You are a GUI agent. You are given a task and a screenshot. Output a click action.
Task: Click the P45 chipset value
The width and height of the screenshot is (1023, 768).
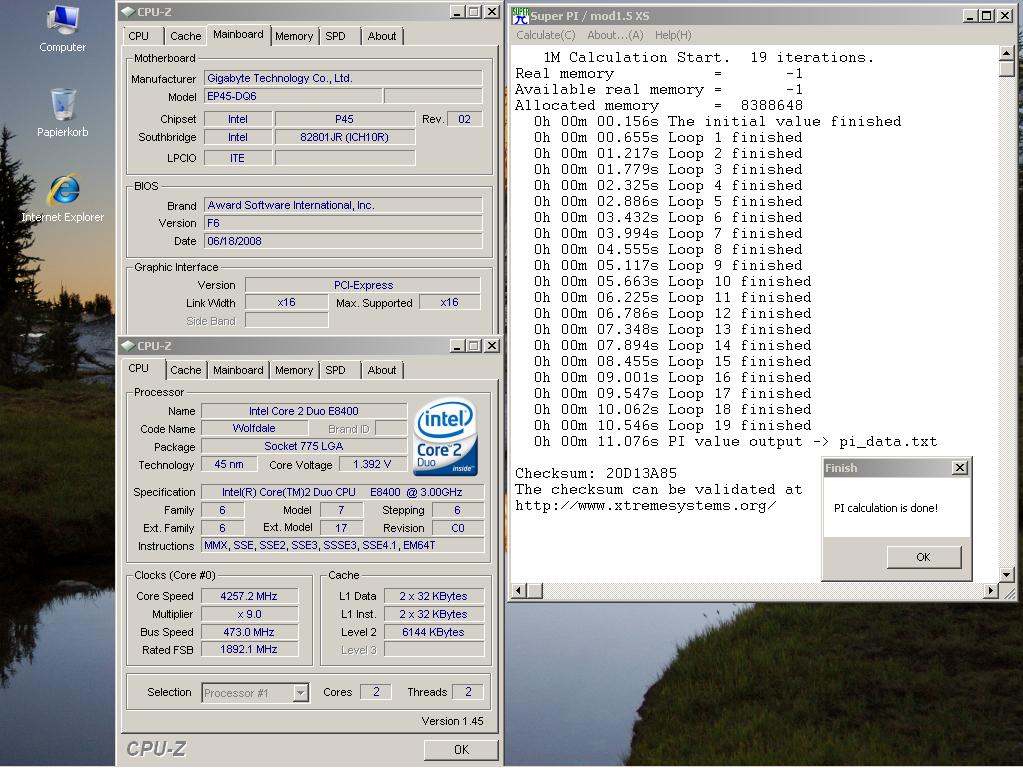(x=344, y=119)
